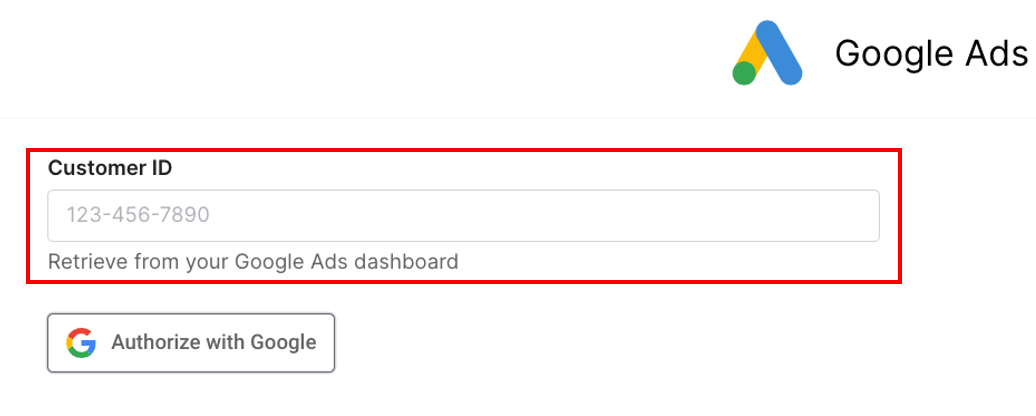The image size is (1036, 416).
Task: Click the Customer ID label
Action: tap(110, 168)
